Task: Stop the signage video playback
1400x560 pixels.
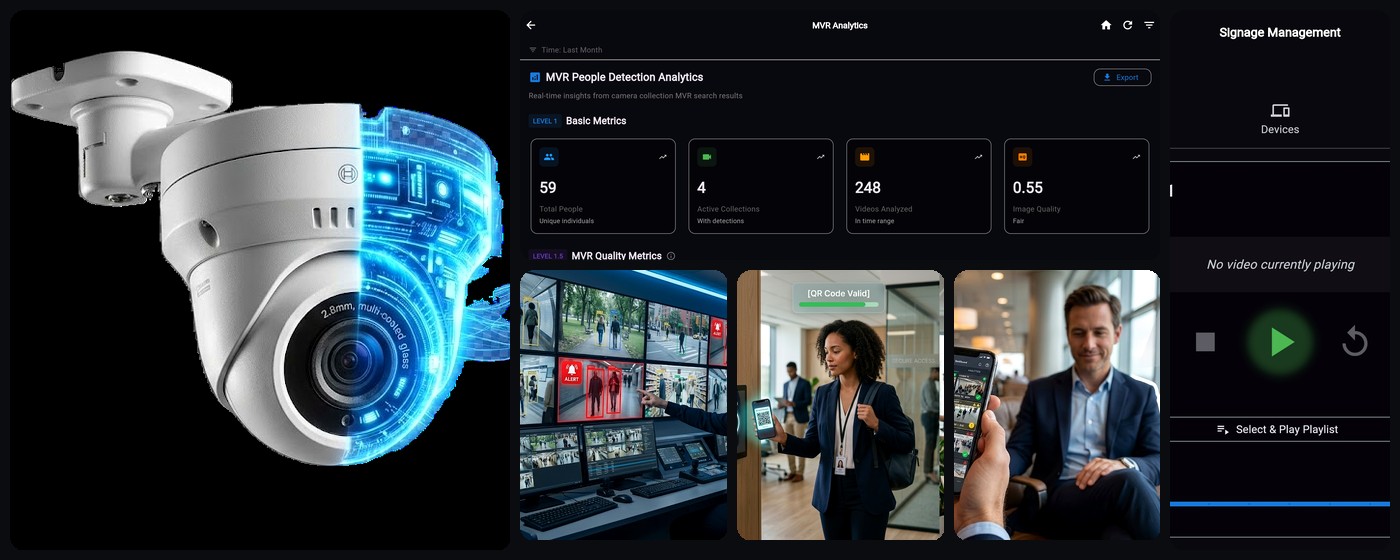Action: click(x=1205, y=342)
